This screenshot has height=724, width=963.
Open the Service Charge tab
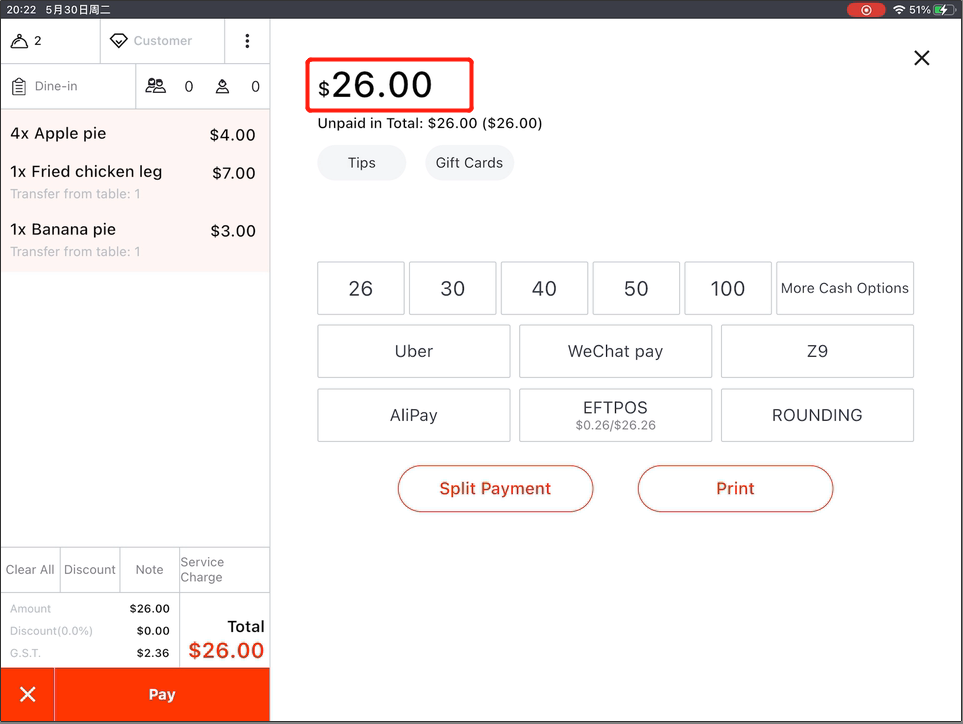(x=223, y=570)
